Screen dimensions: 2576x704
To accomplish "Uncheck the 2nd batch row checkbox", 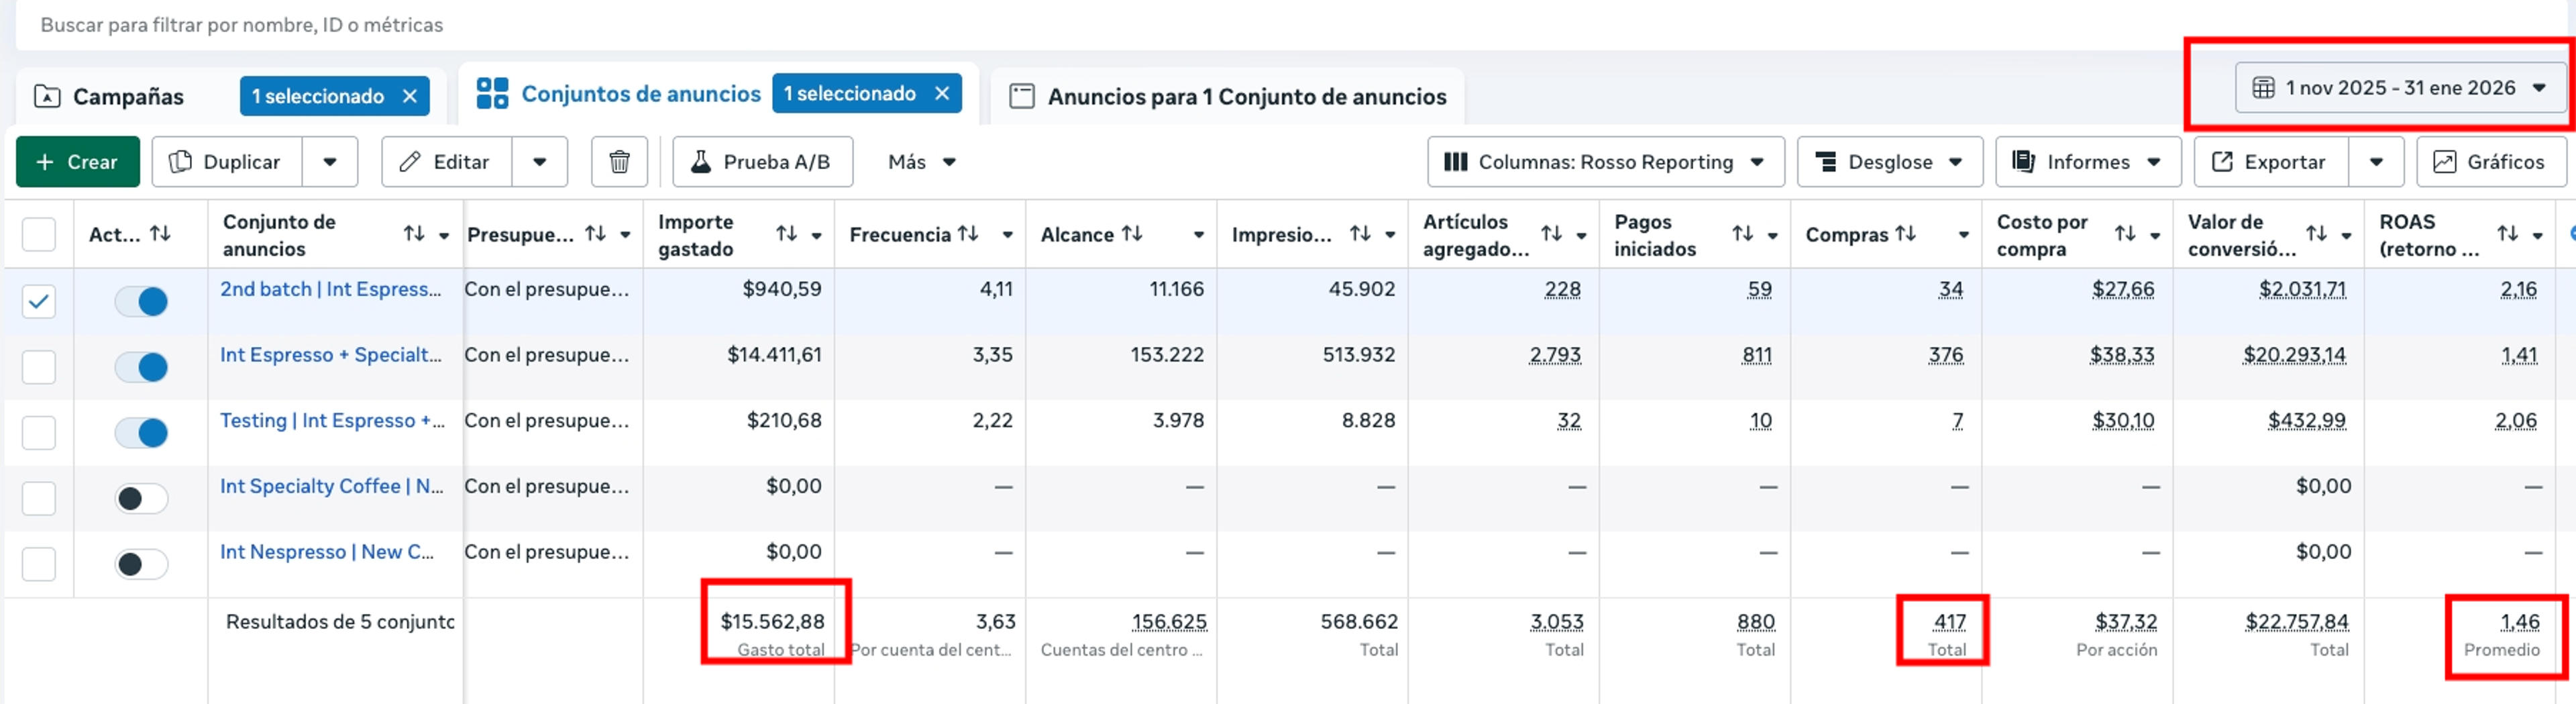I will coord(39,301).
